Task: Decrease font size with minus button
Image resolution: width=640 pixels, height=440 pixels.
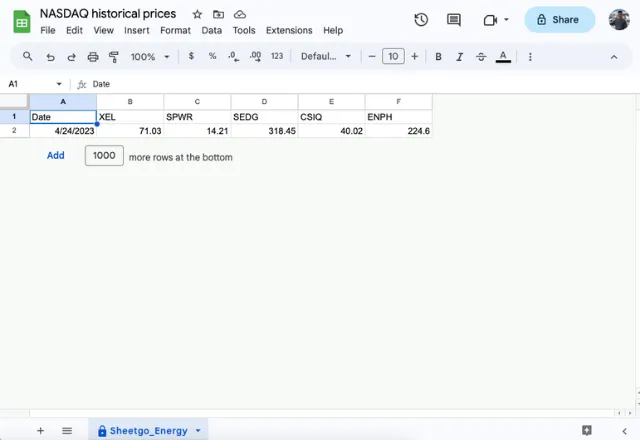Action: pos(372,56)
